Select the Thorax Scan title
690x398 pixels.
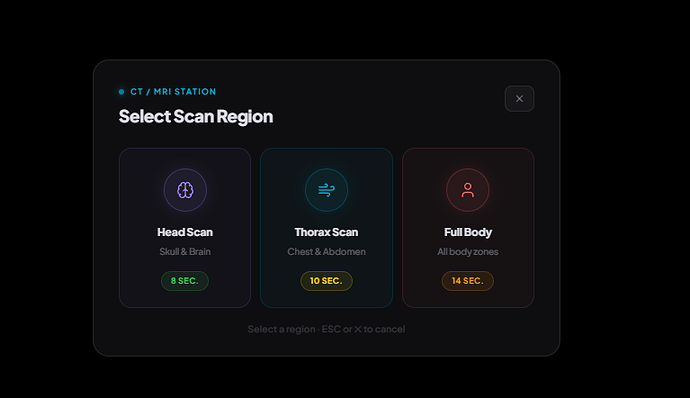pos(327,232)
